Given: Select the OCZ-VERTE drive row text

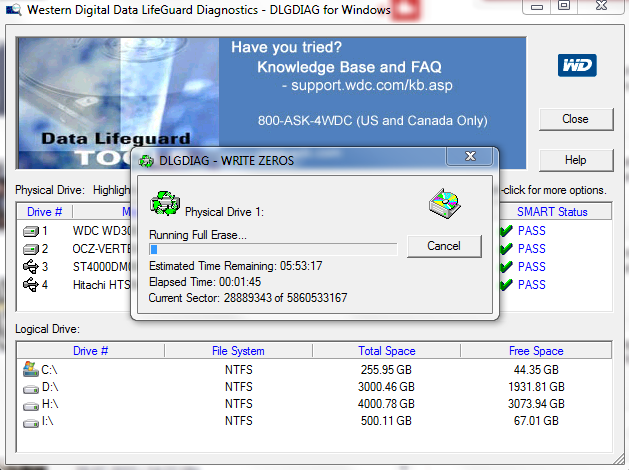Looking at the screenshot, I should click(x=102, y=249).
